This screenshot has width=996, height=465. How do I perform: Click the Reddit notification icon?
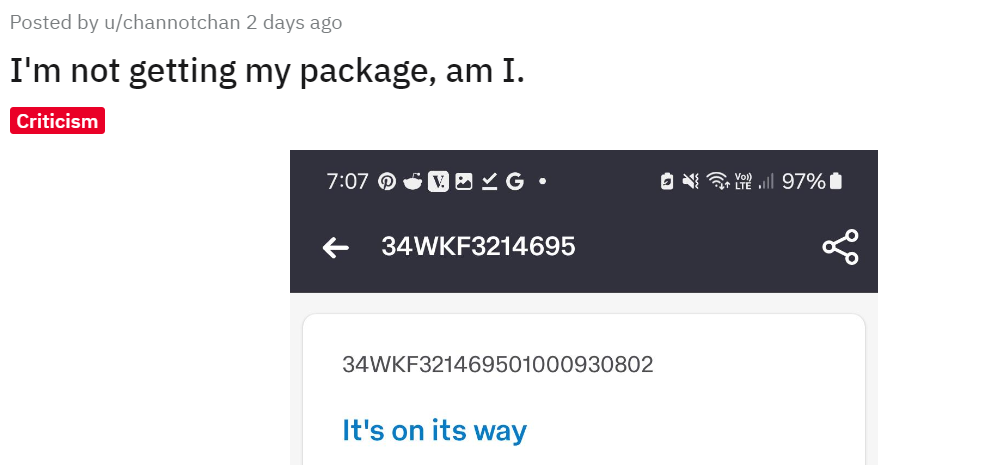pyautogui.click(x=412, y=182)
